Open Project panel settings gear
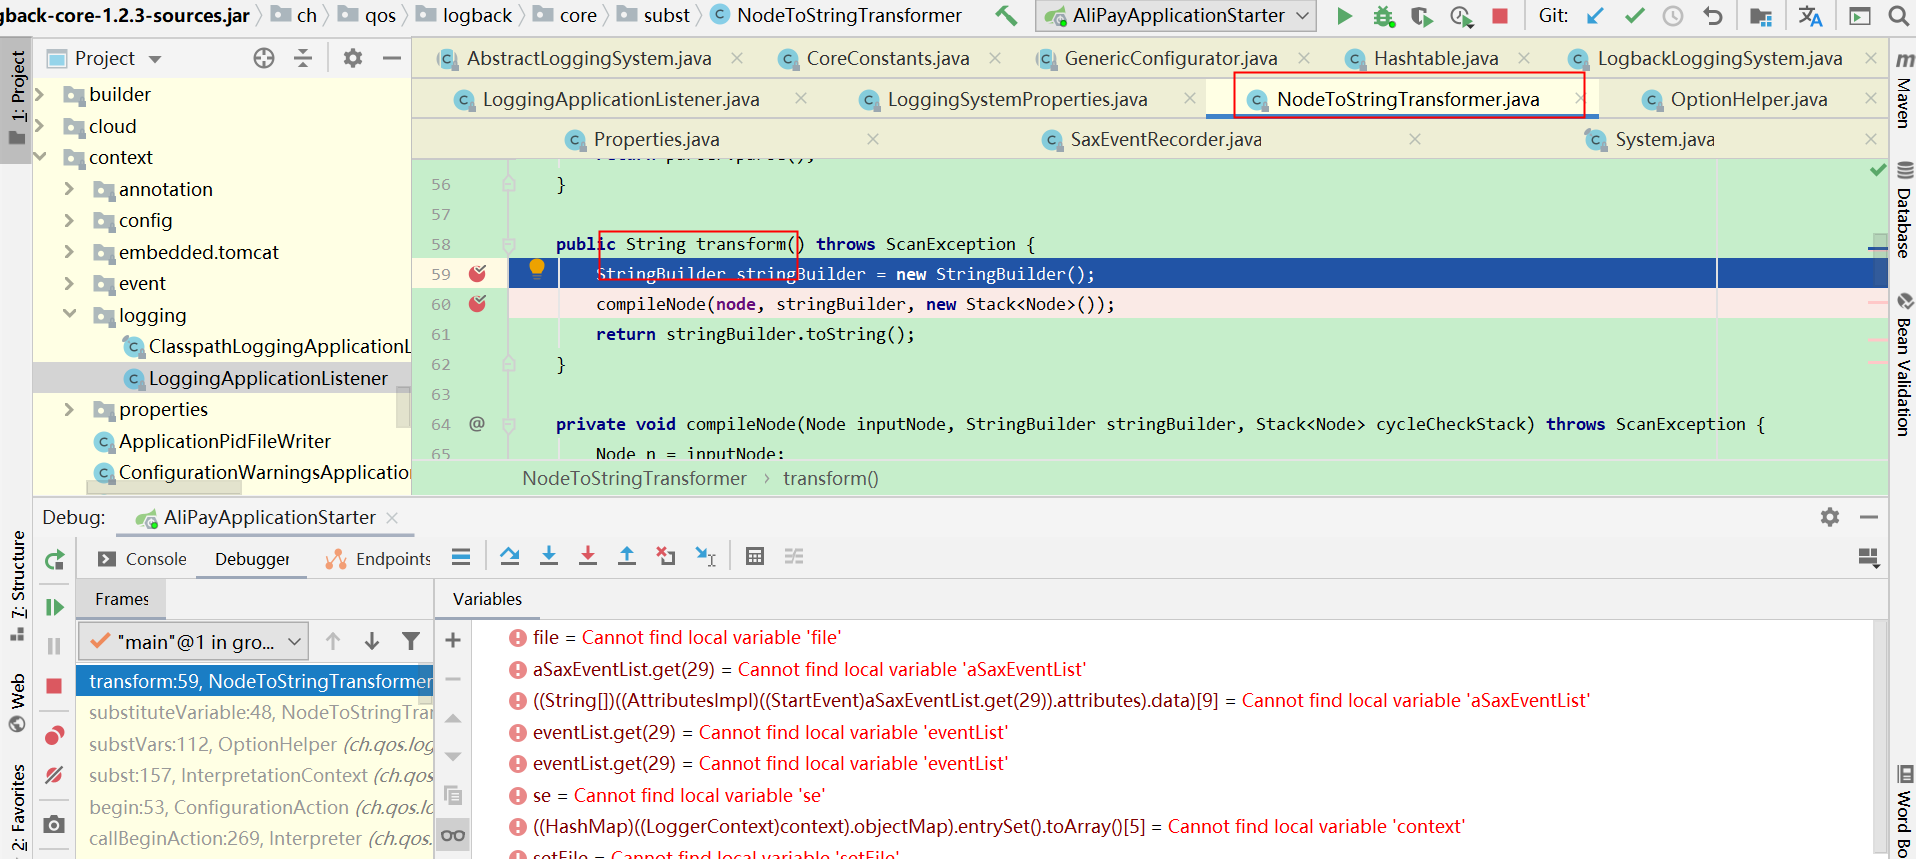 [x=353, y=58]
